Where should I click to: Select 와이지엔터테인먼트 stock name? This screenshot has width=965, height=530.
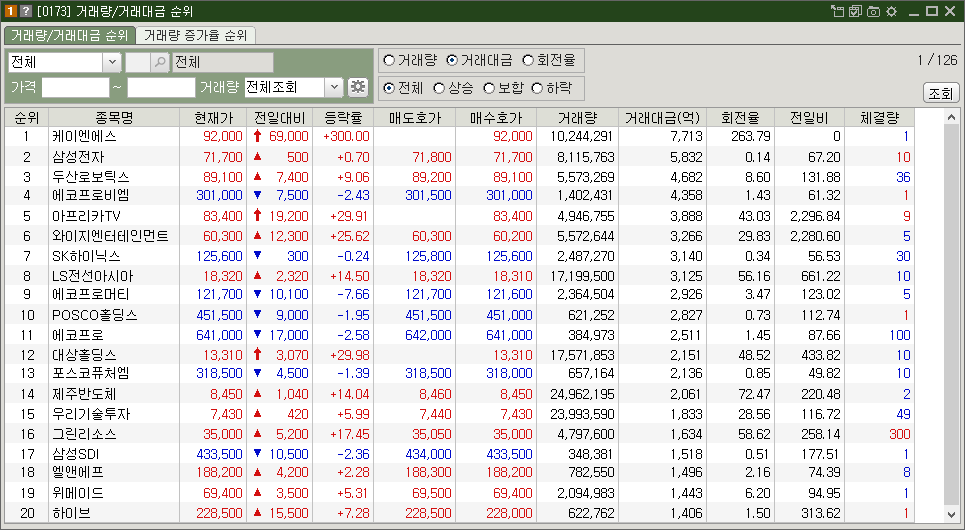110,236
